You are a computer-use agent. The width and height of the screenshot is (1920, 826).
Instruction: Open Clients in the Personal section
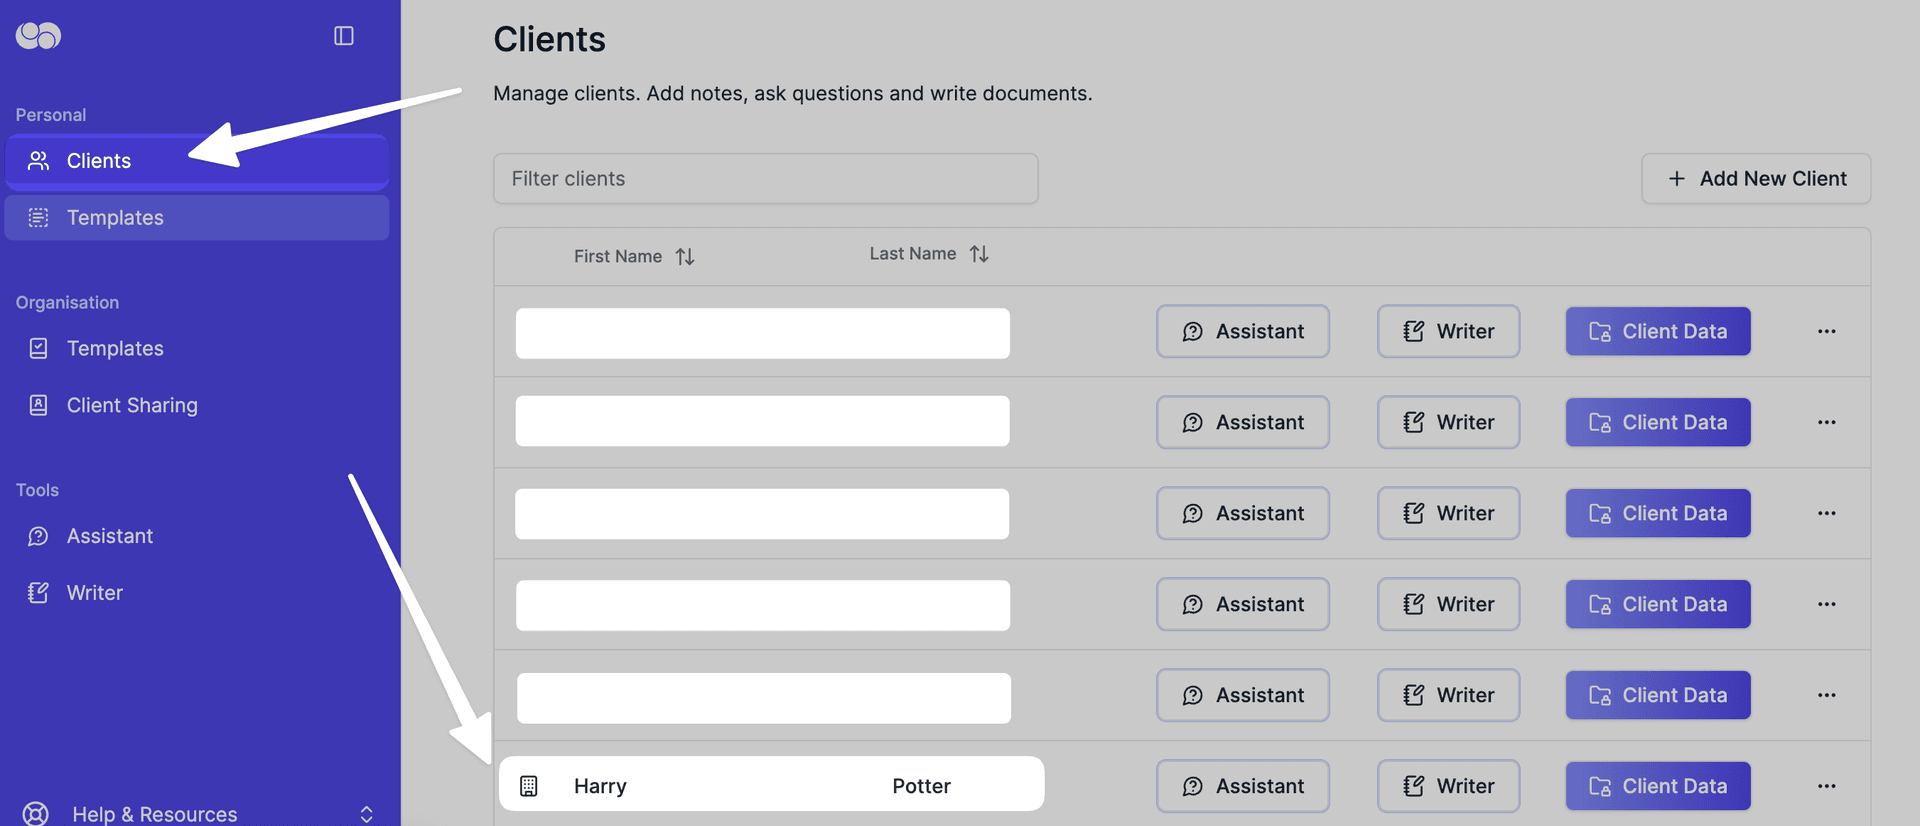pos(197,161)
